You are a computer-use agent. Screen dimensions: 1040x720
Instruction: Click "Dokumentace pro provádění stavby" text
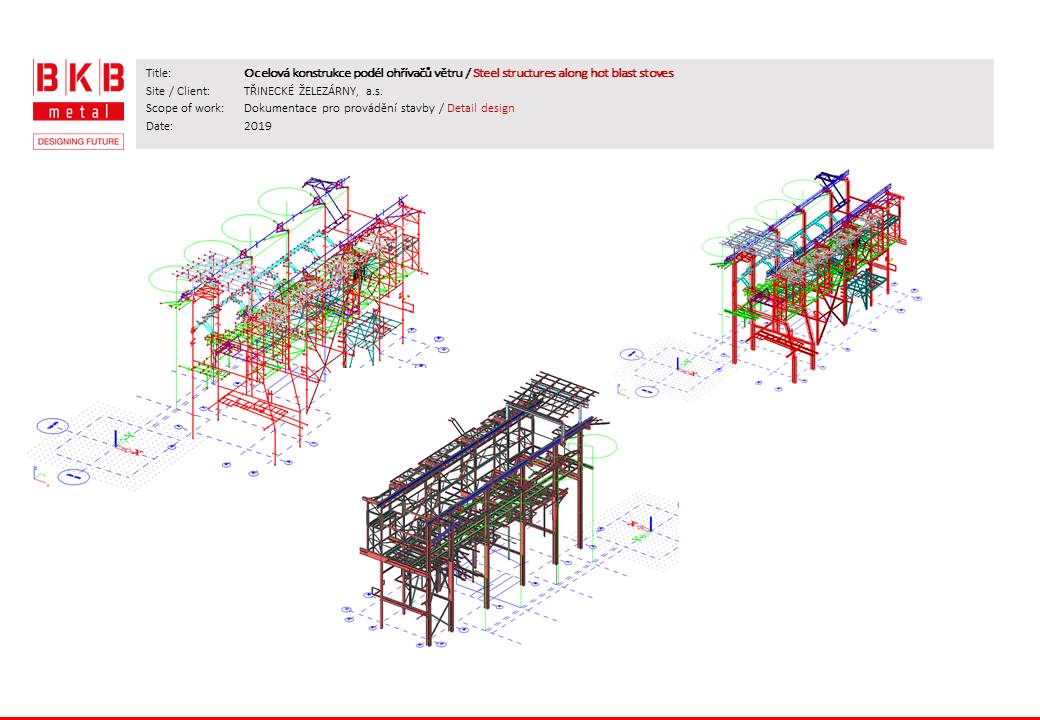point(339,108)
